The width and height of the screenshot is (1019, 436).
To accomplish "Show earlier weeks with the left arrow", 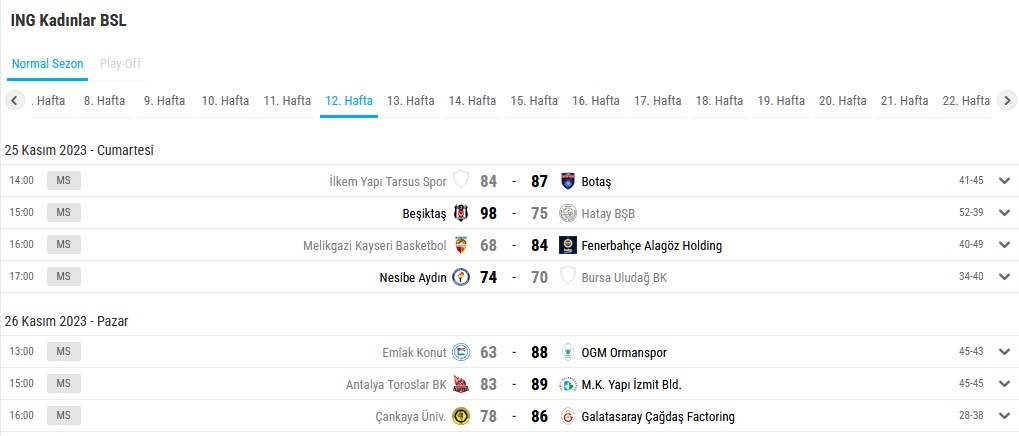I will pos(14,100).
